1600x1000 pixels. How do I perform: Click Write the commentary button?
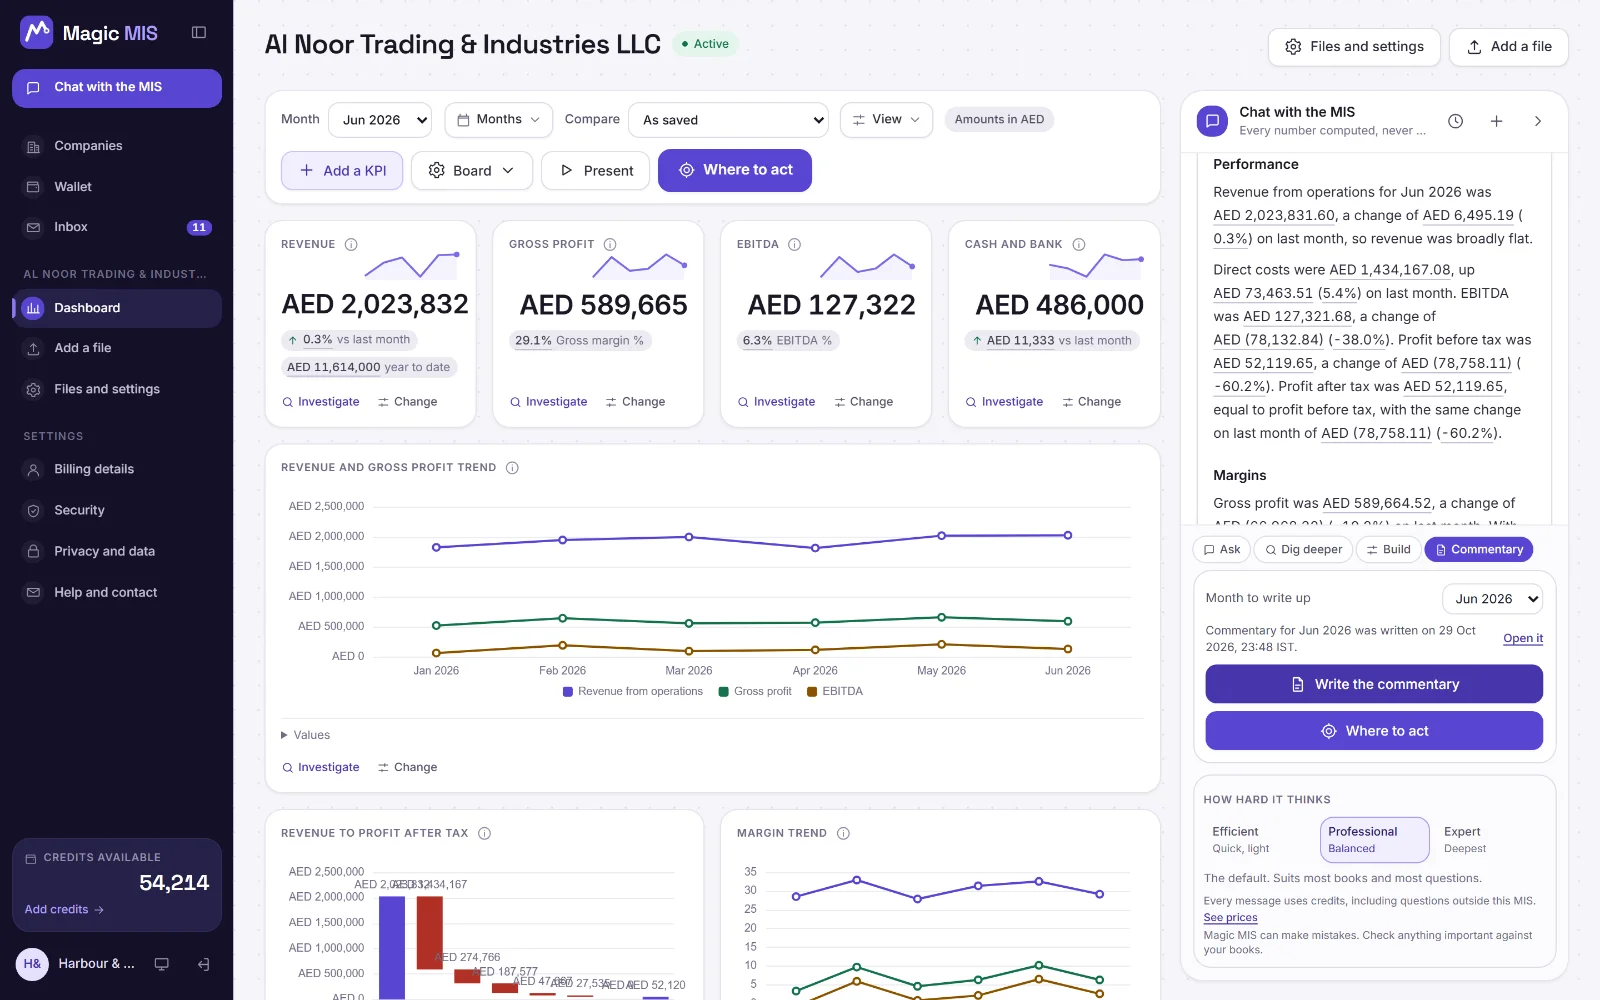1374,684
